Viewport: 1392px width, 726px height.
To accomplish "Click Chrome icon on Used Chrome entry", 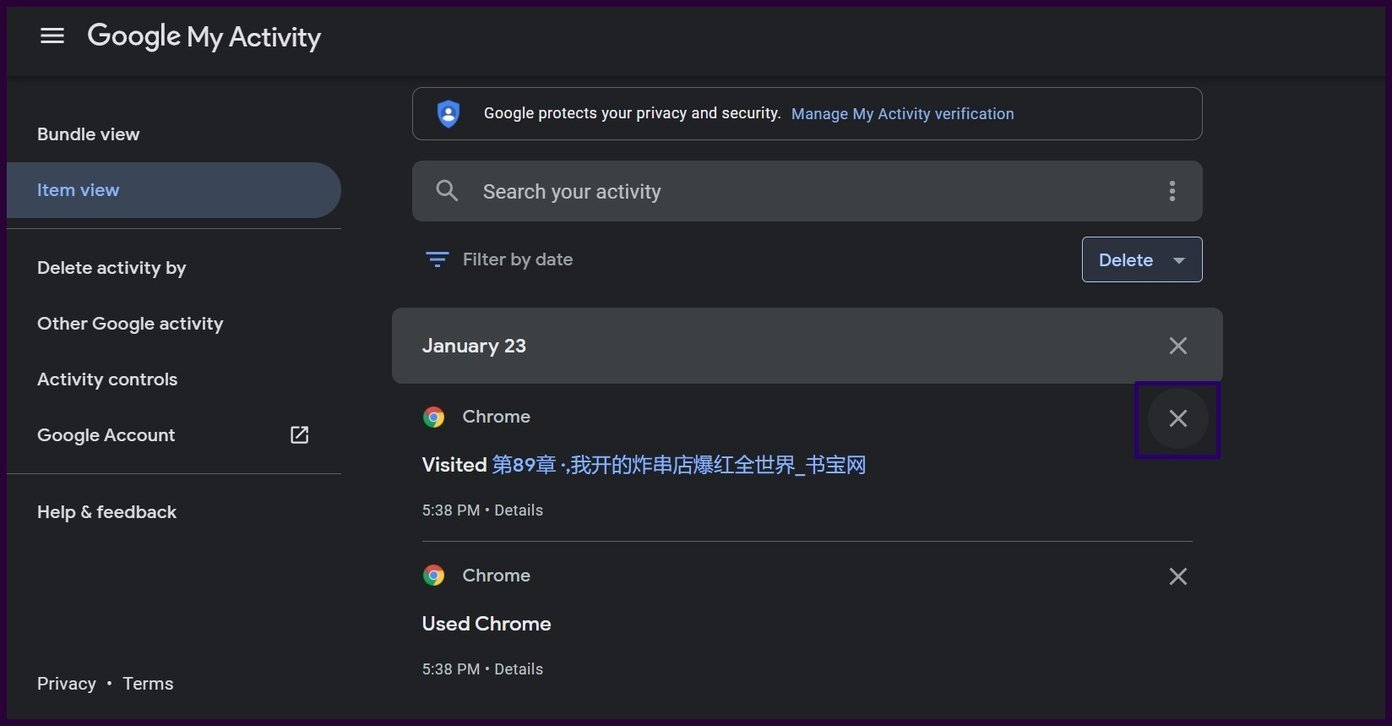I will pyautogui.click(x=434, y=576).
